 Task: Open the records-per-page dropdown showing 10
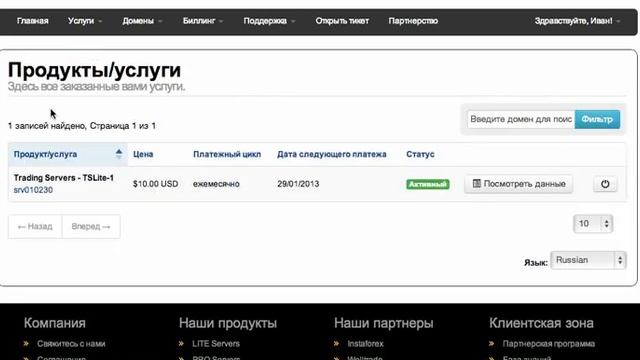click(593, 224)
